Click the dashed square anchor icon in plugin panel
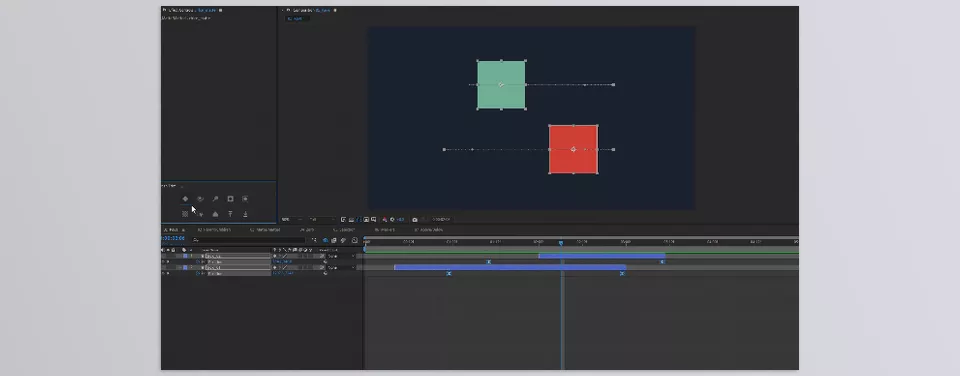 [245, 198]
